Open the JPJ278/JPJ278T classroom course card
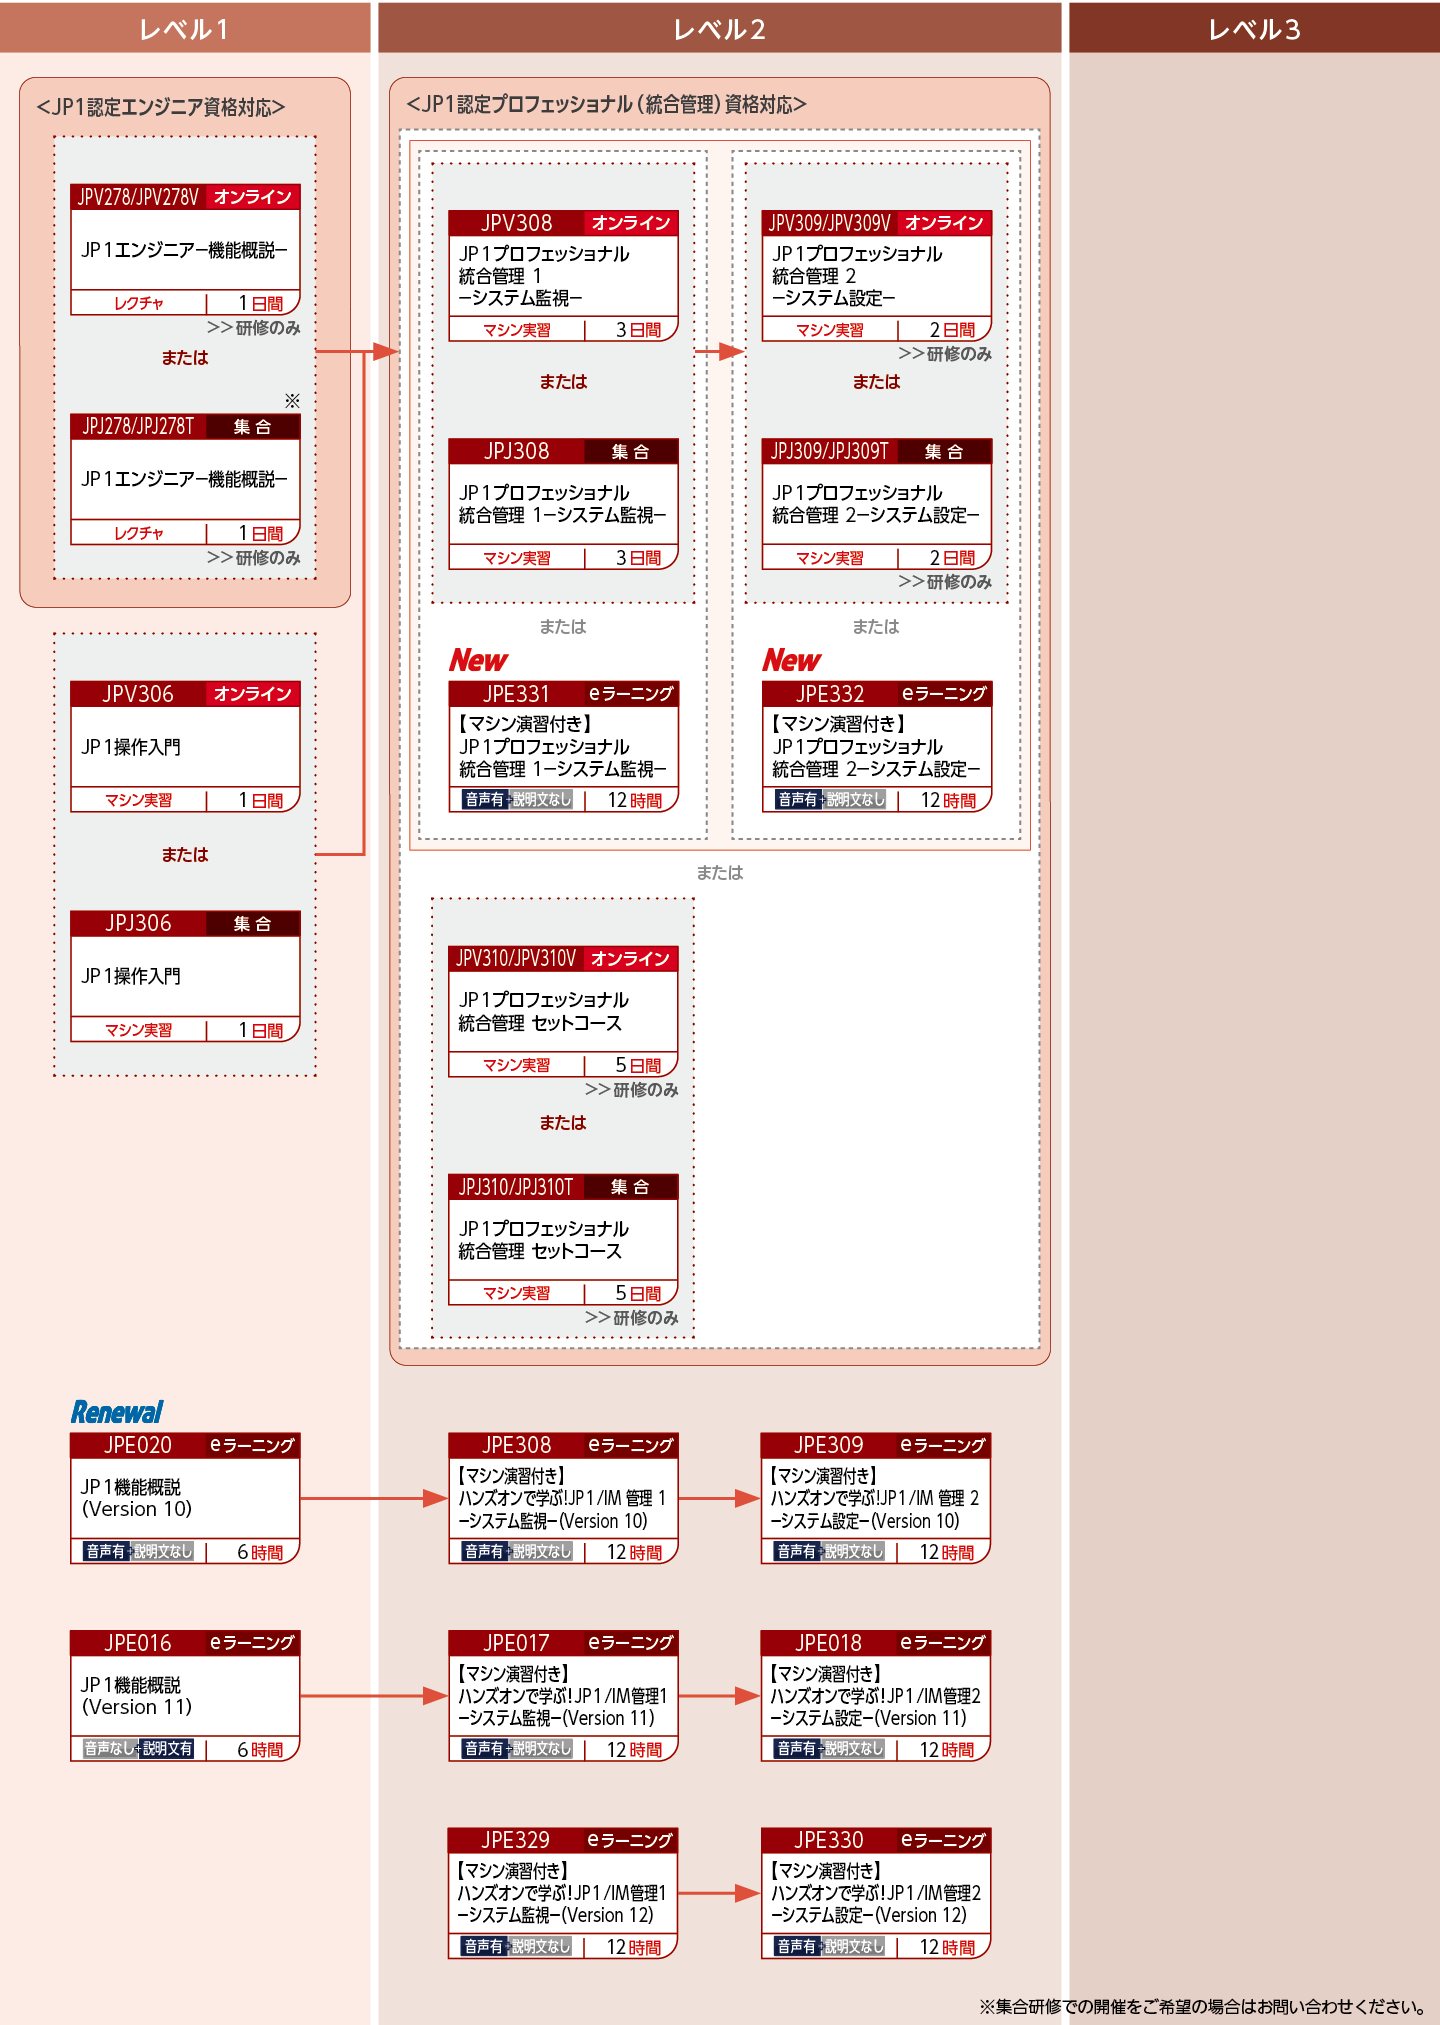1440x2025 pixels. click(185, 479)
